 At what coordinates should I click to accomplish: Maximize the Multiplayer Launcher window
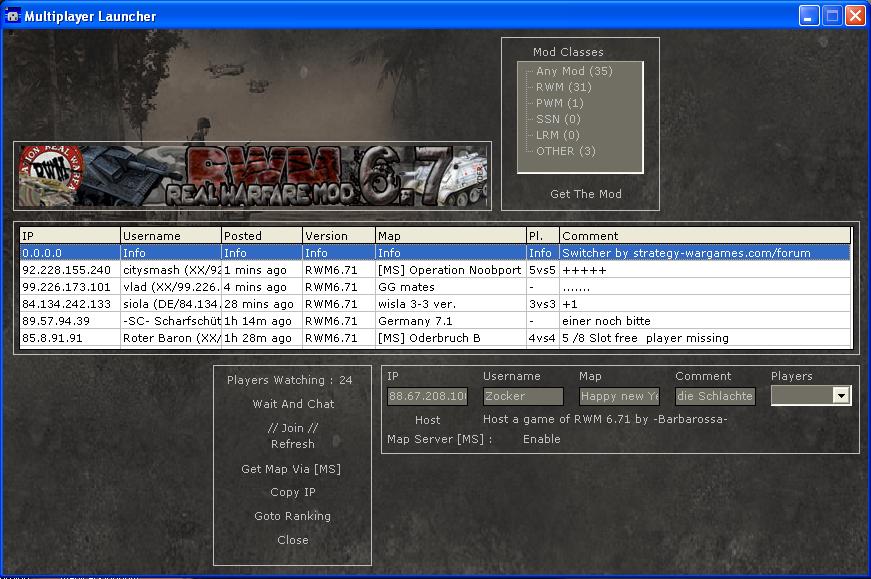[832, 16]
